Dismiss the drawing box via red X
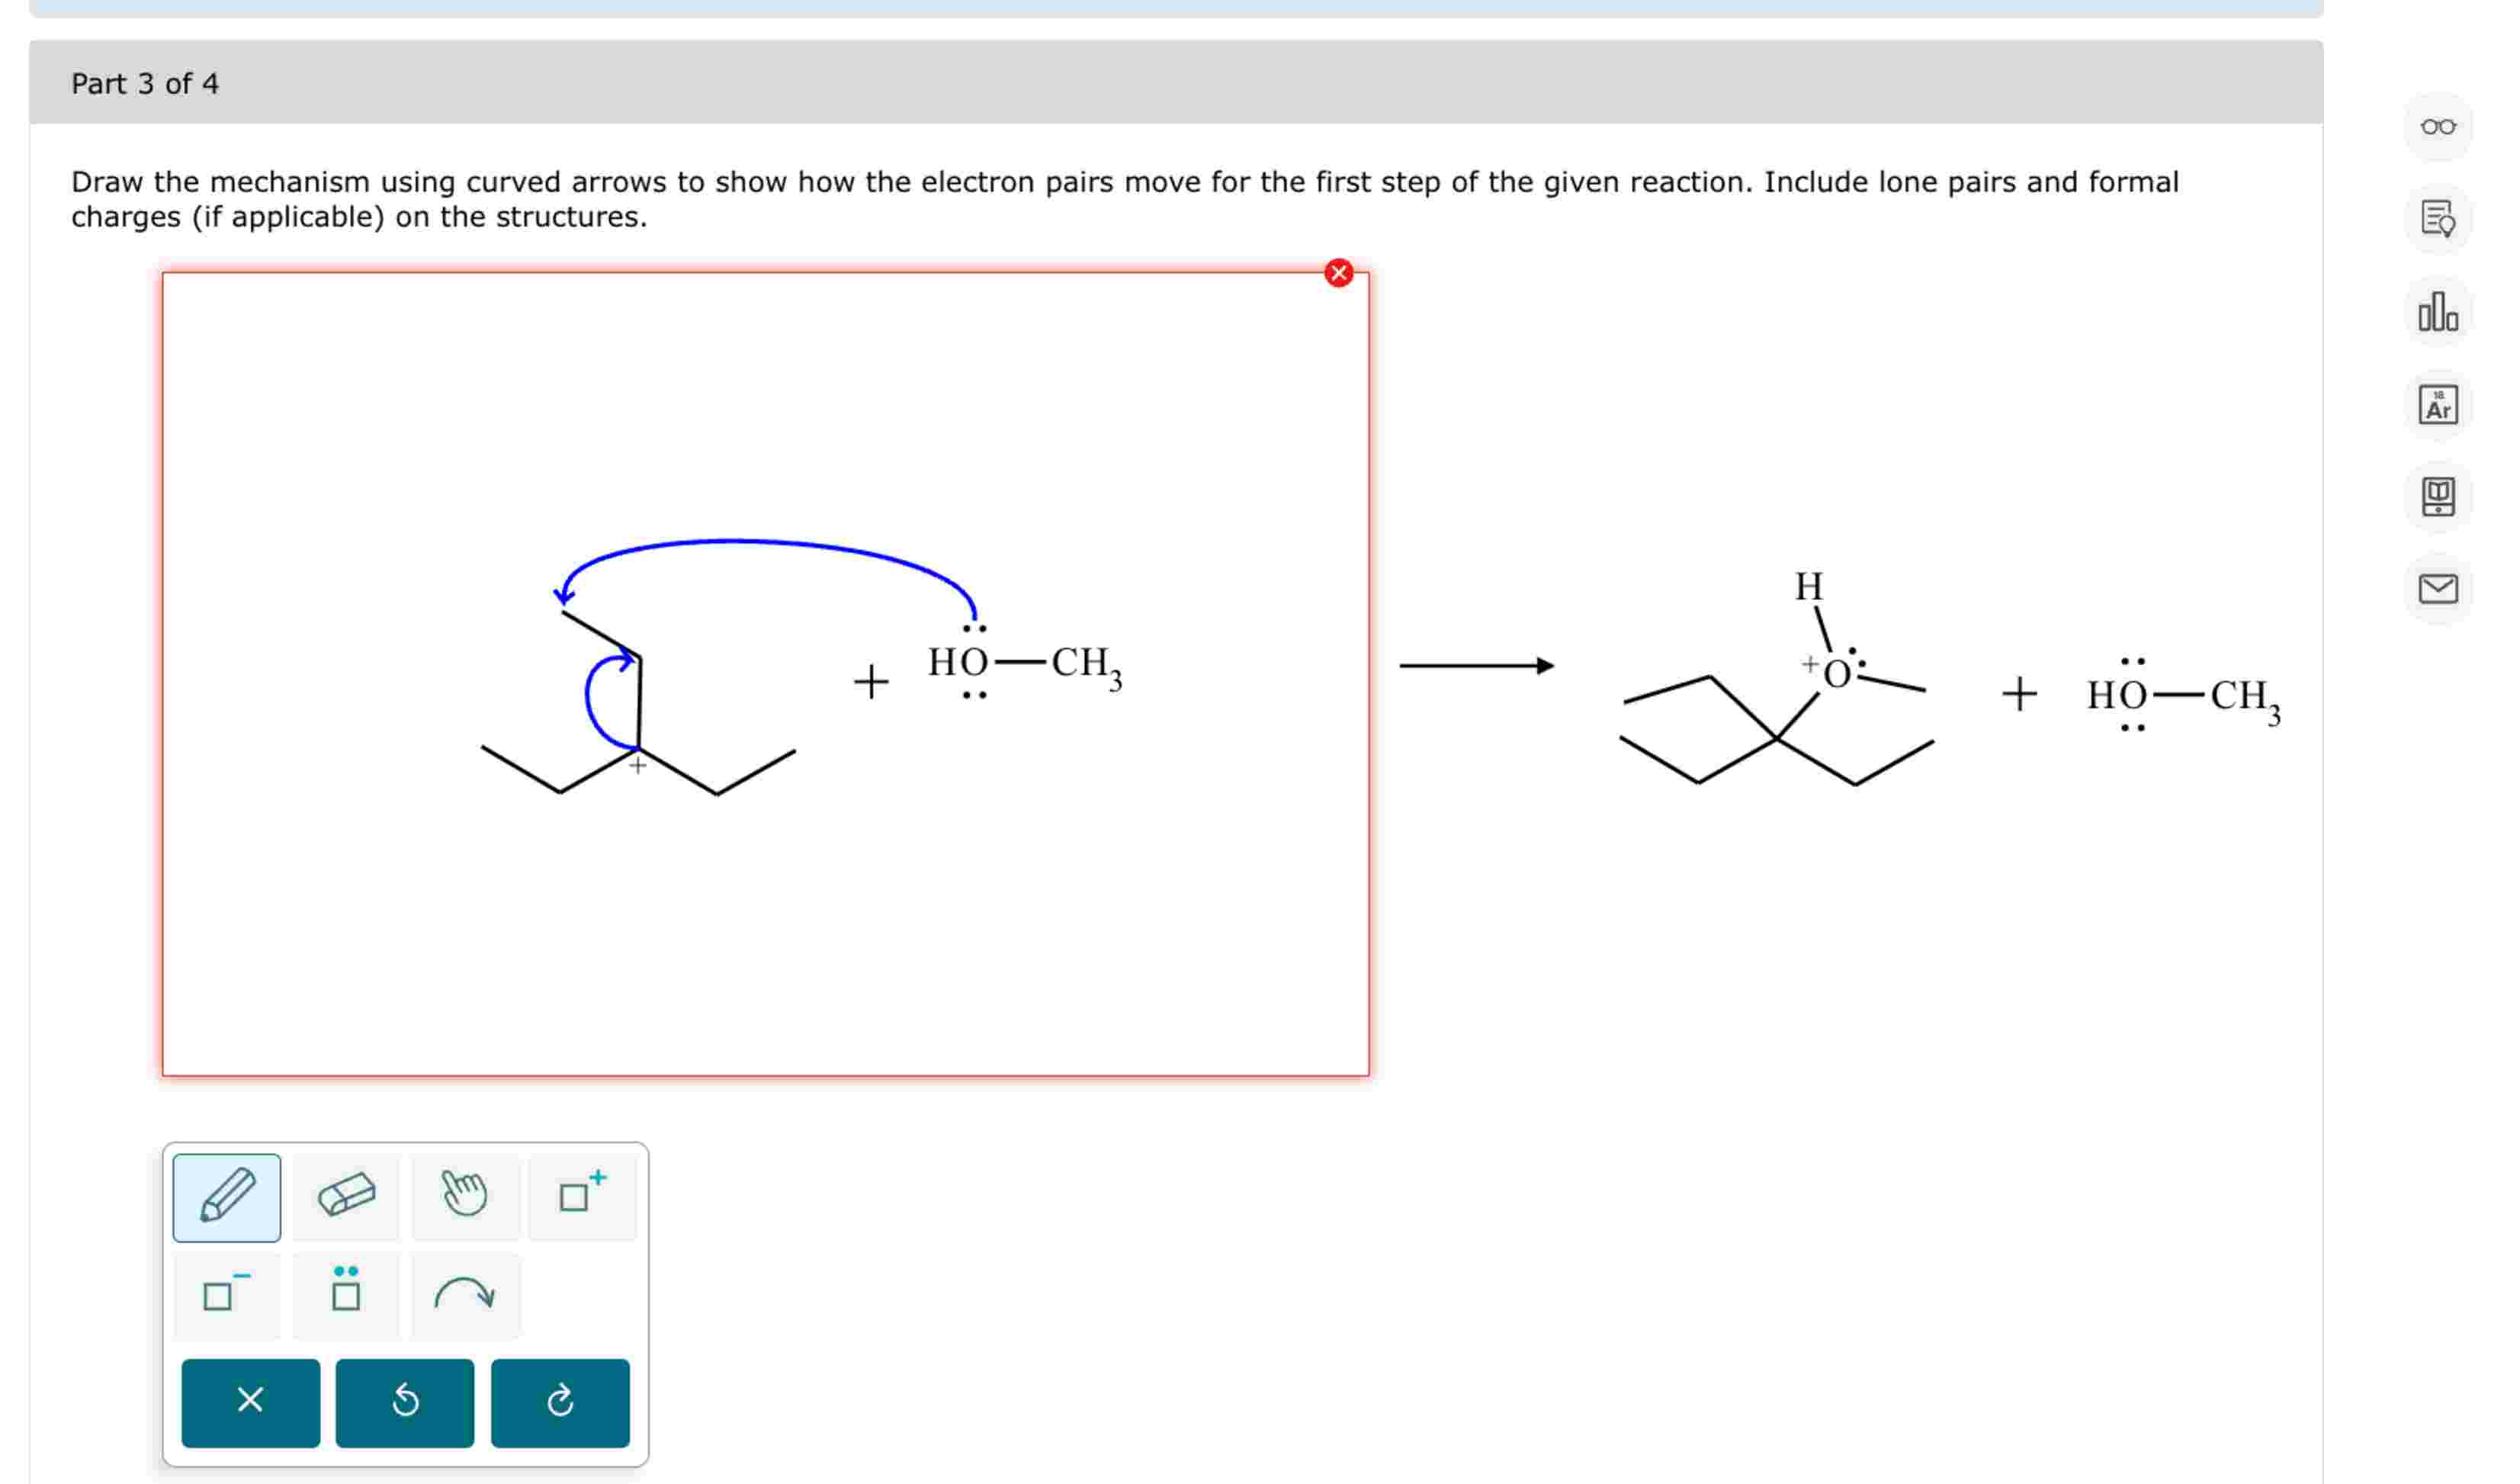 tap(1338, 273)
